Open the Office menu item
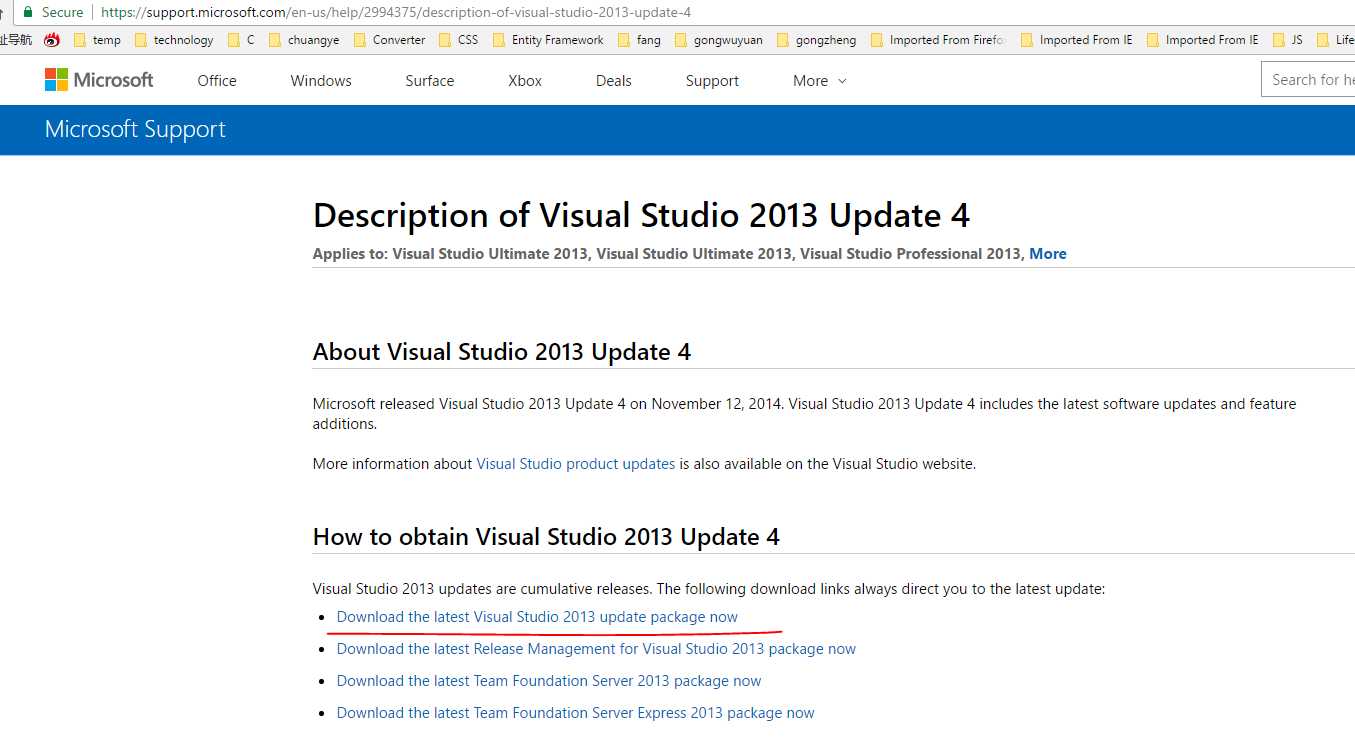The width and height of the screenshot is (1355, 739). (x=217, y=81)
